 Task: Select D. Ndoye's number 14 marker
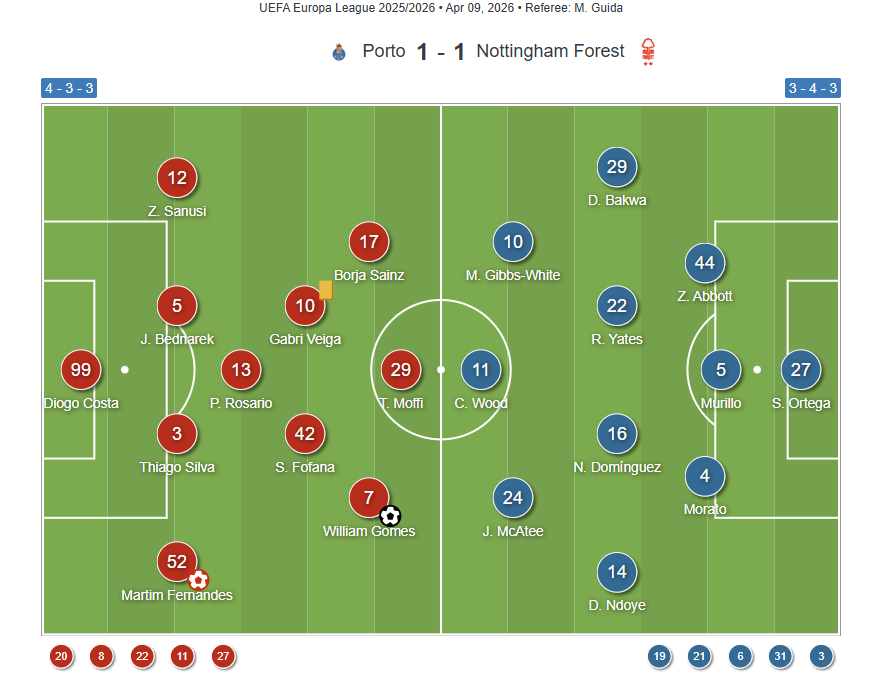tap(617, 573)
